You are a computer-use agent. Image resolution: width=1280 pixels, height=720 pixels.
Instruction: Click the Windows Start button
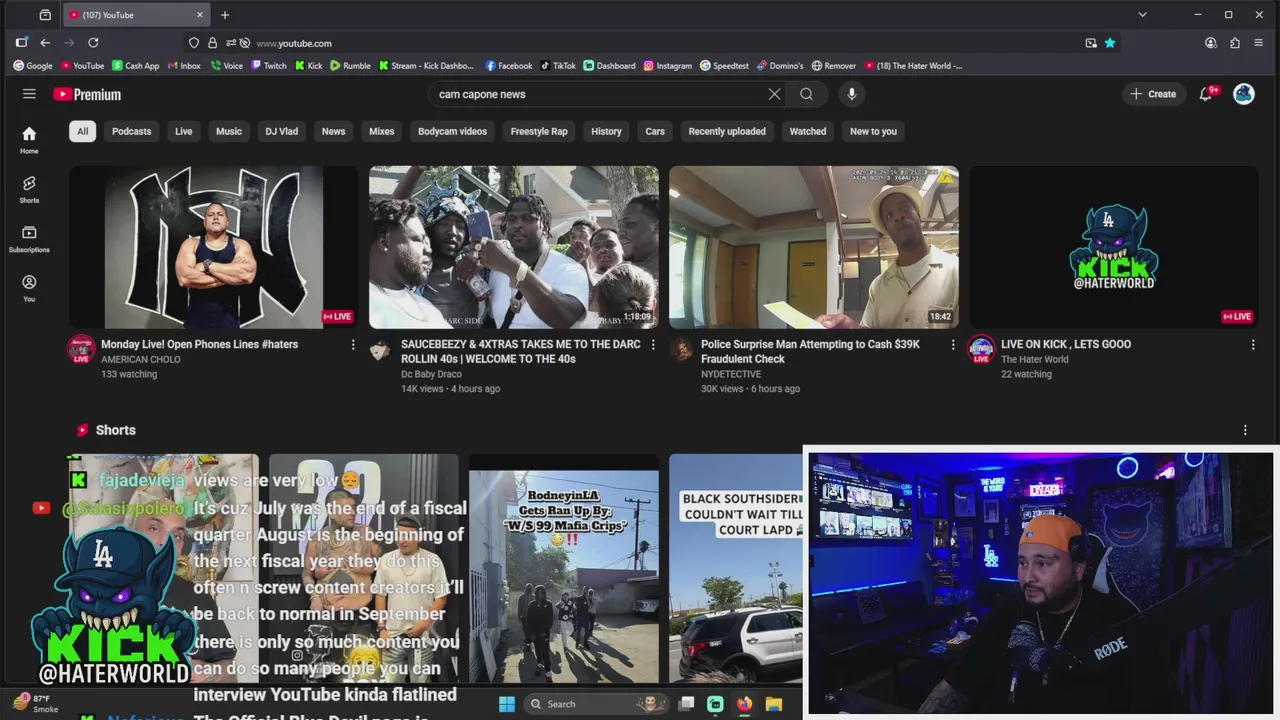(x=507, y=704)
